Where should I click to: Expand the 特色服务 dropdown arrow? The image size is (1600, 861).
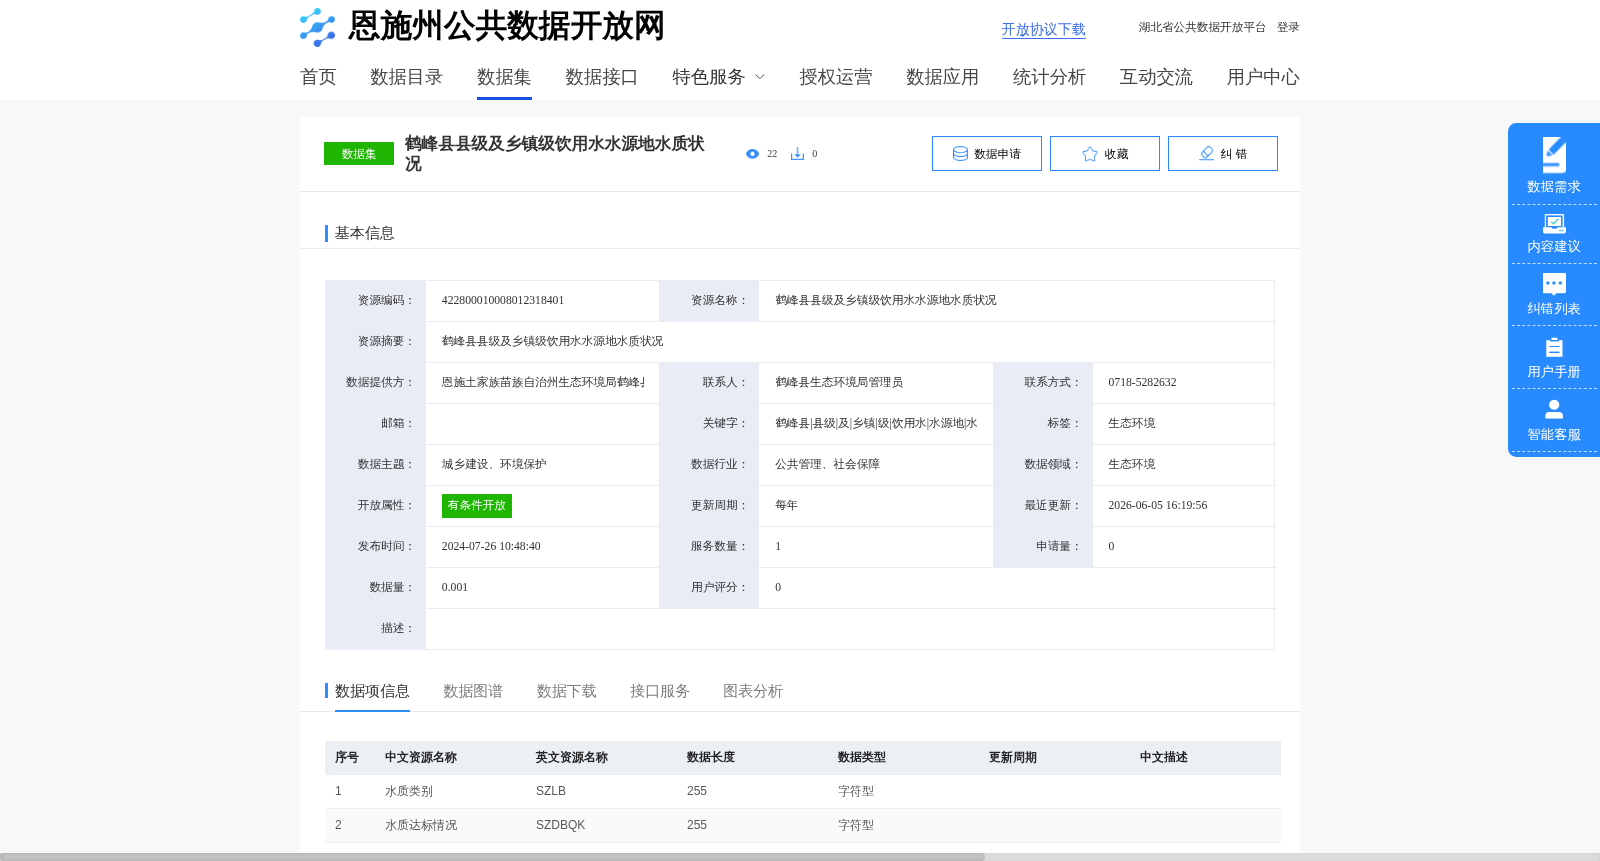[x=760, y=77]
